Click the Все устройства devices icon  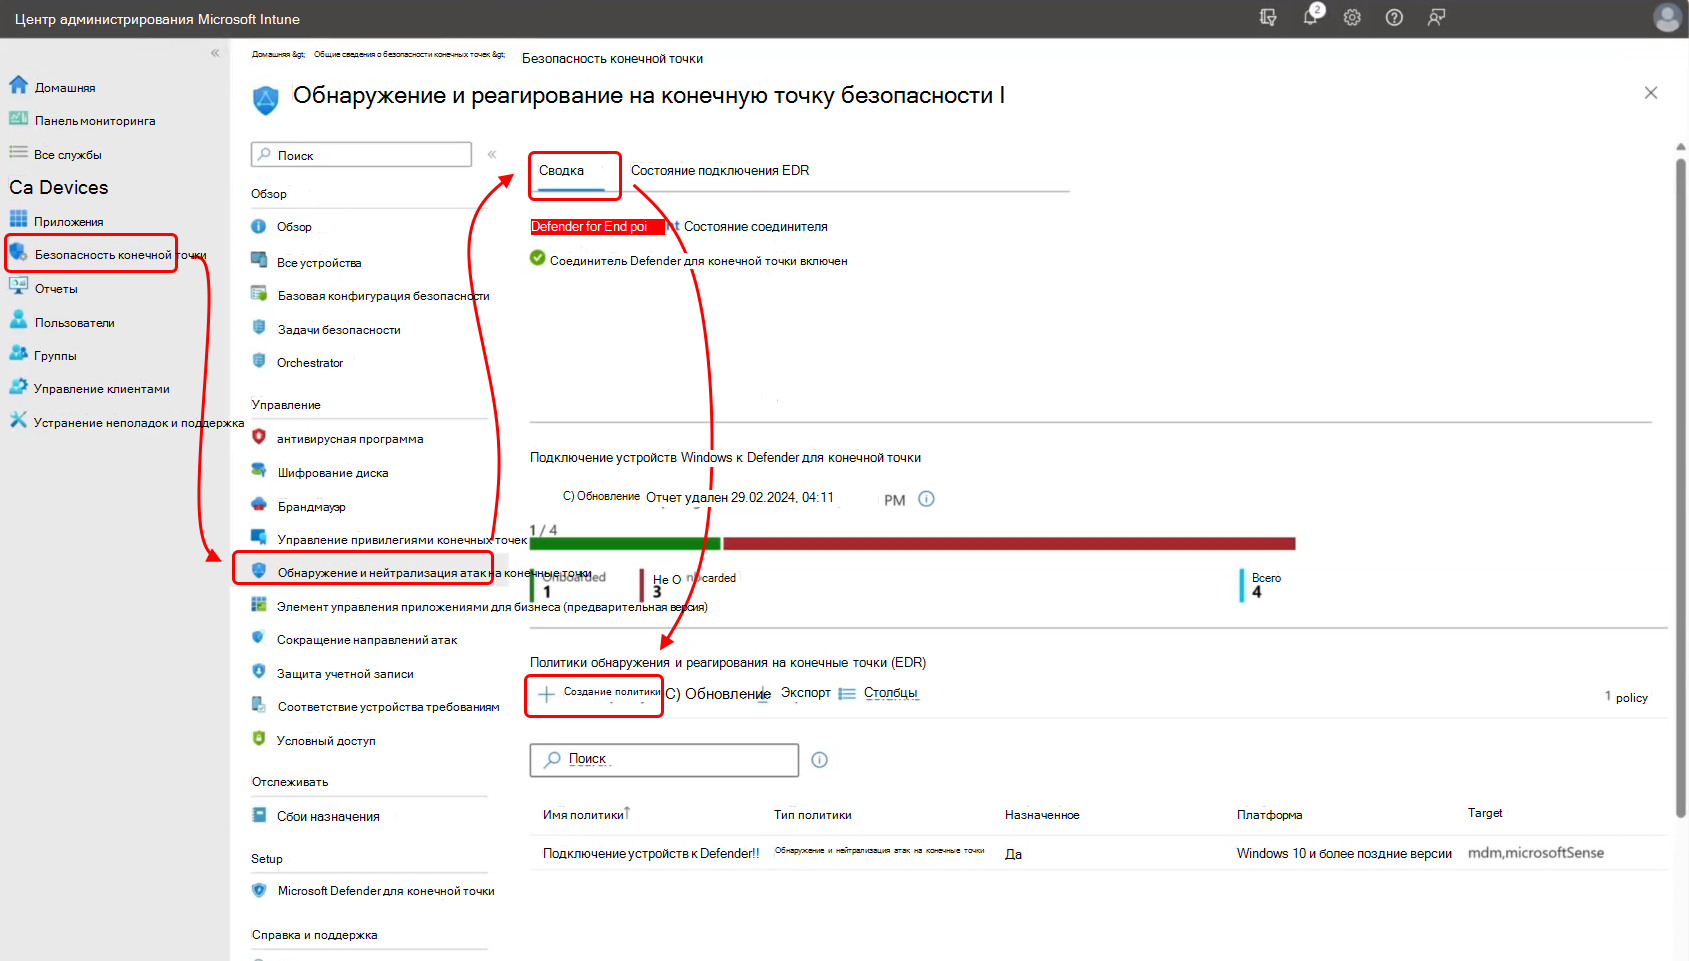coord(259,261)
